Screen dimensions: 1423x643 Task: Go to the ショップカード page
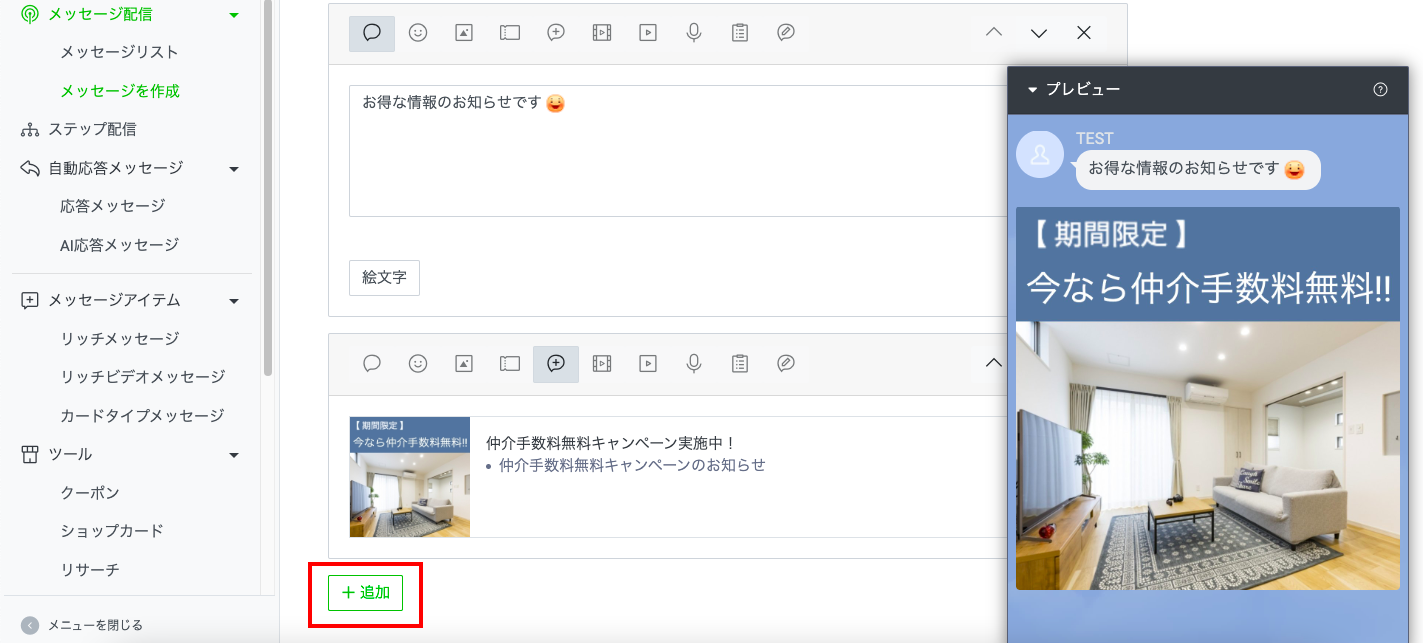point(111,531)
